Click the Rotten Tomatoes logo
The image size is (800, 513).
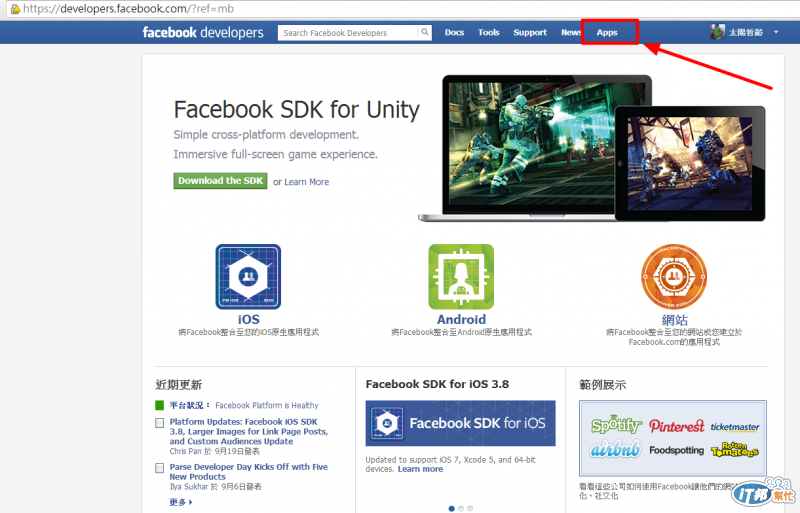[x=735, y=449]
